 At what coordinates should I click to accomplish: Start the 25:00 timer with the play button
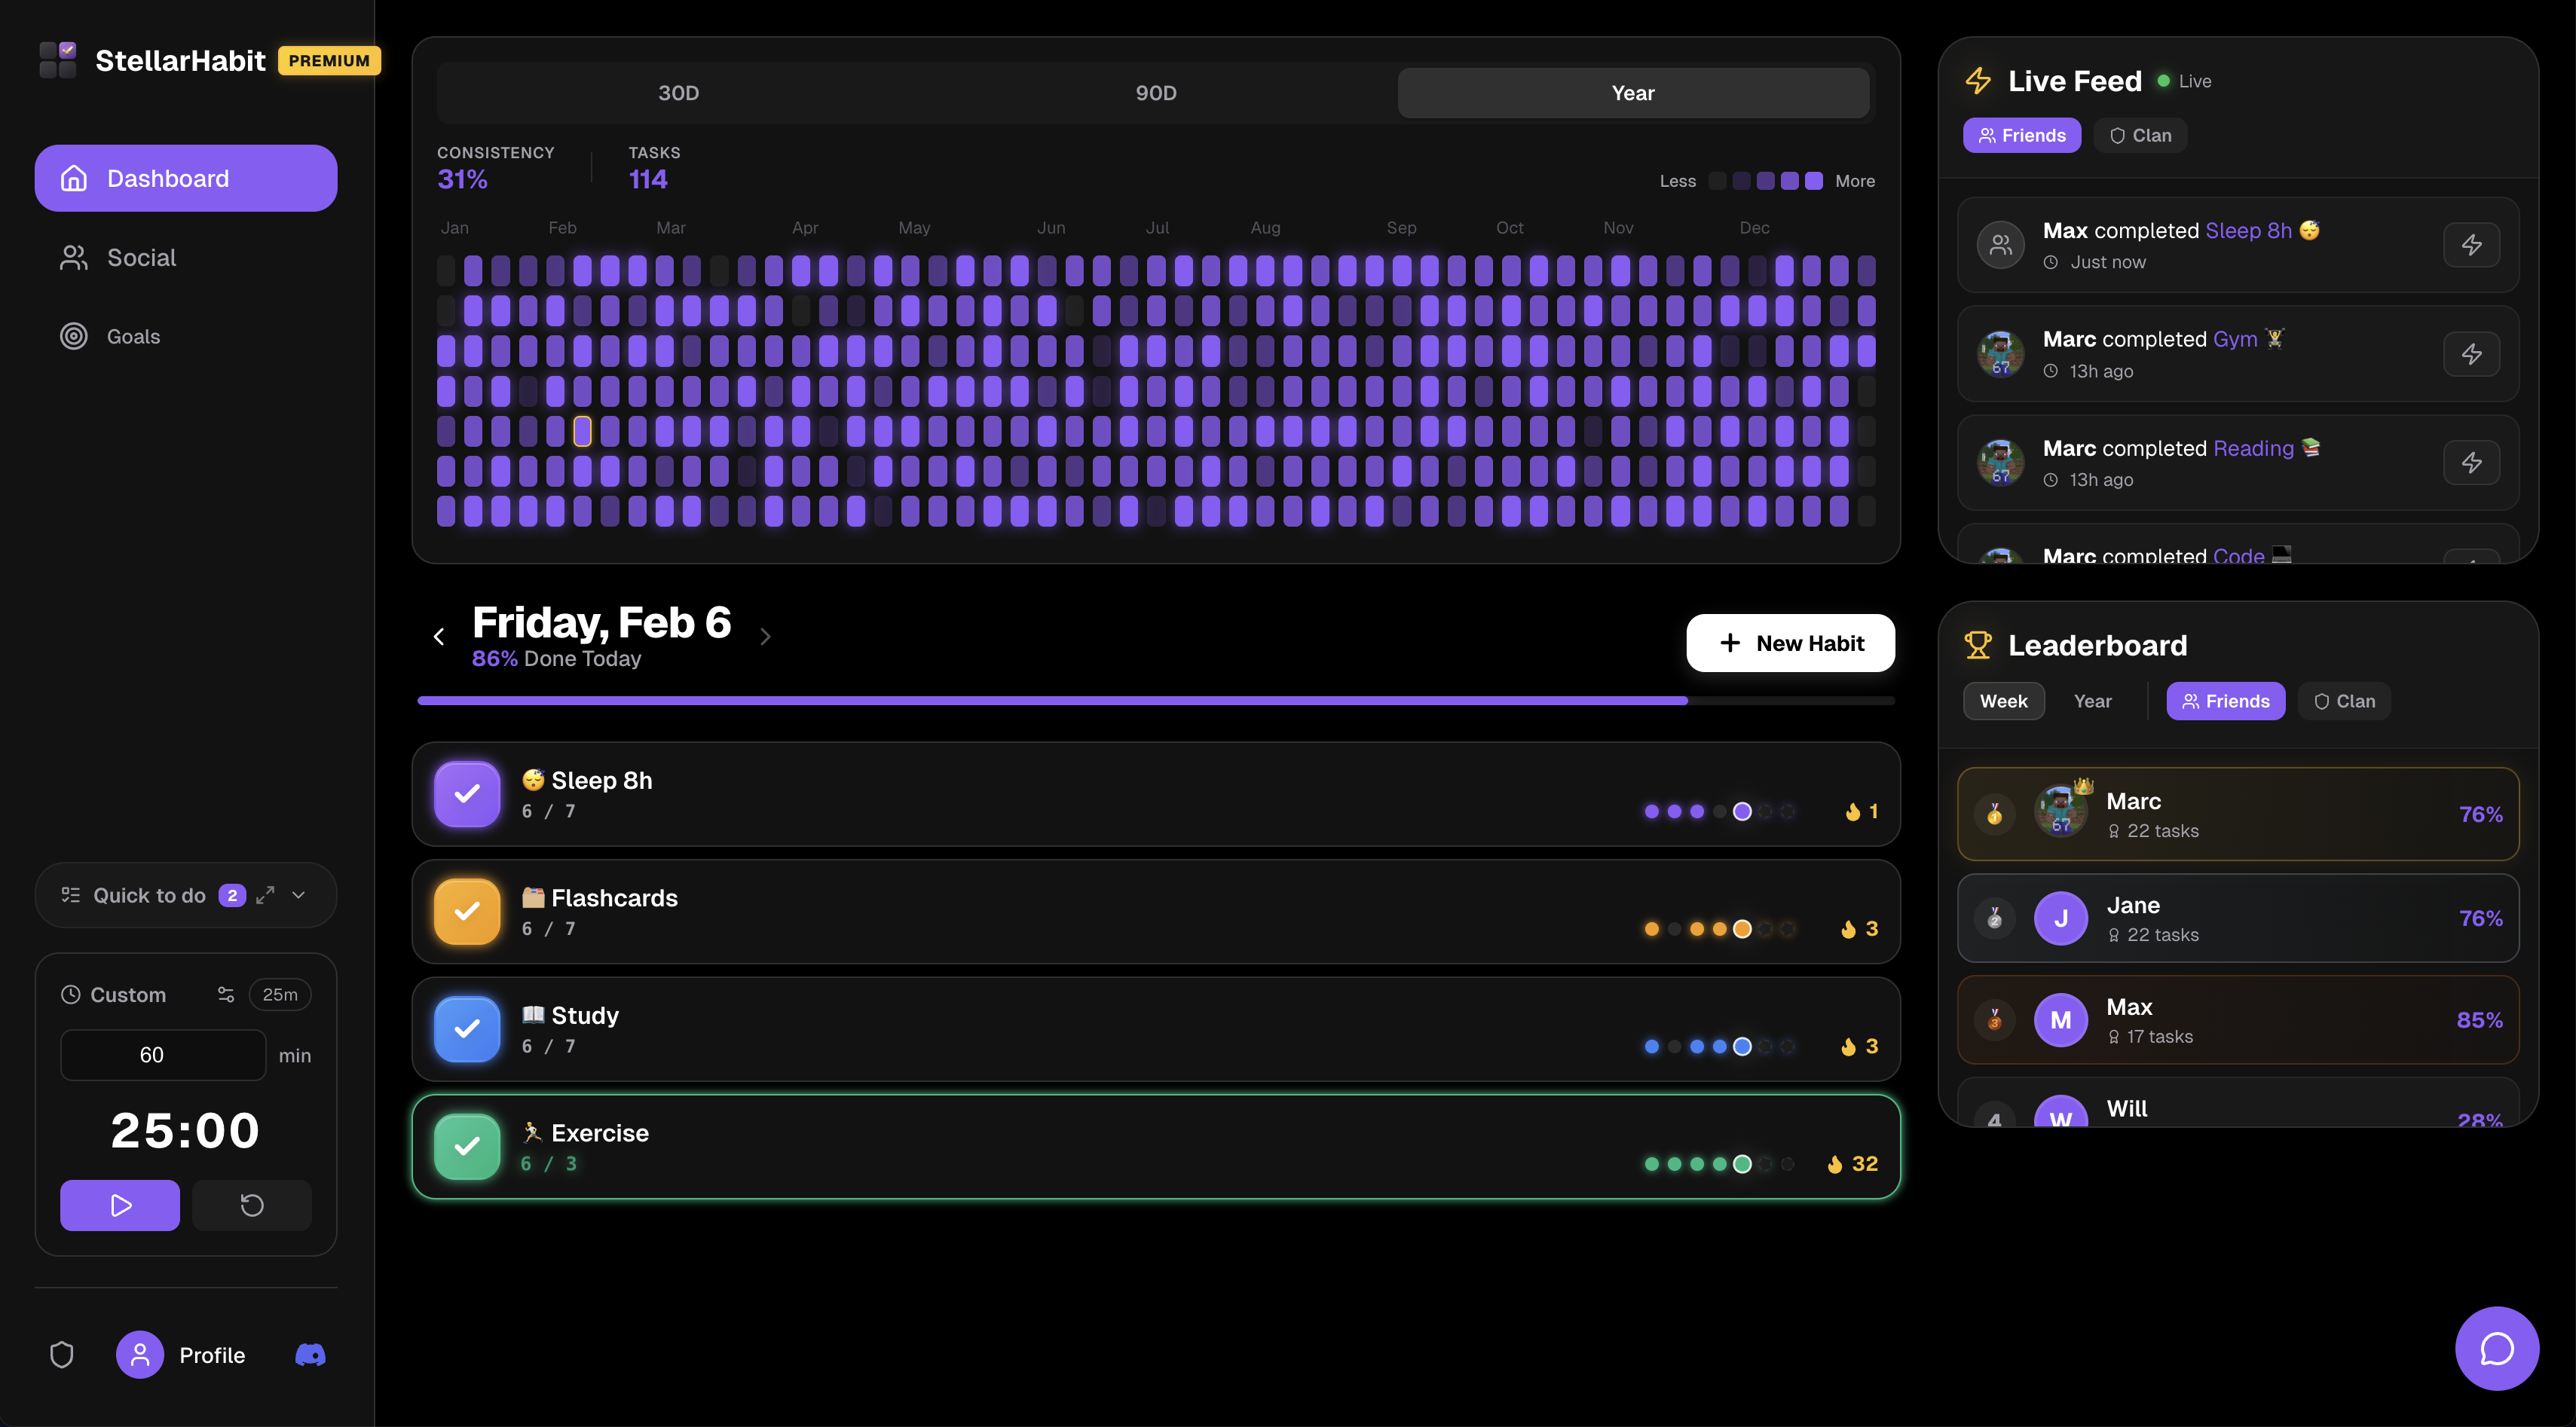coord(119,1205)
